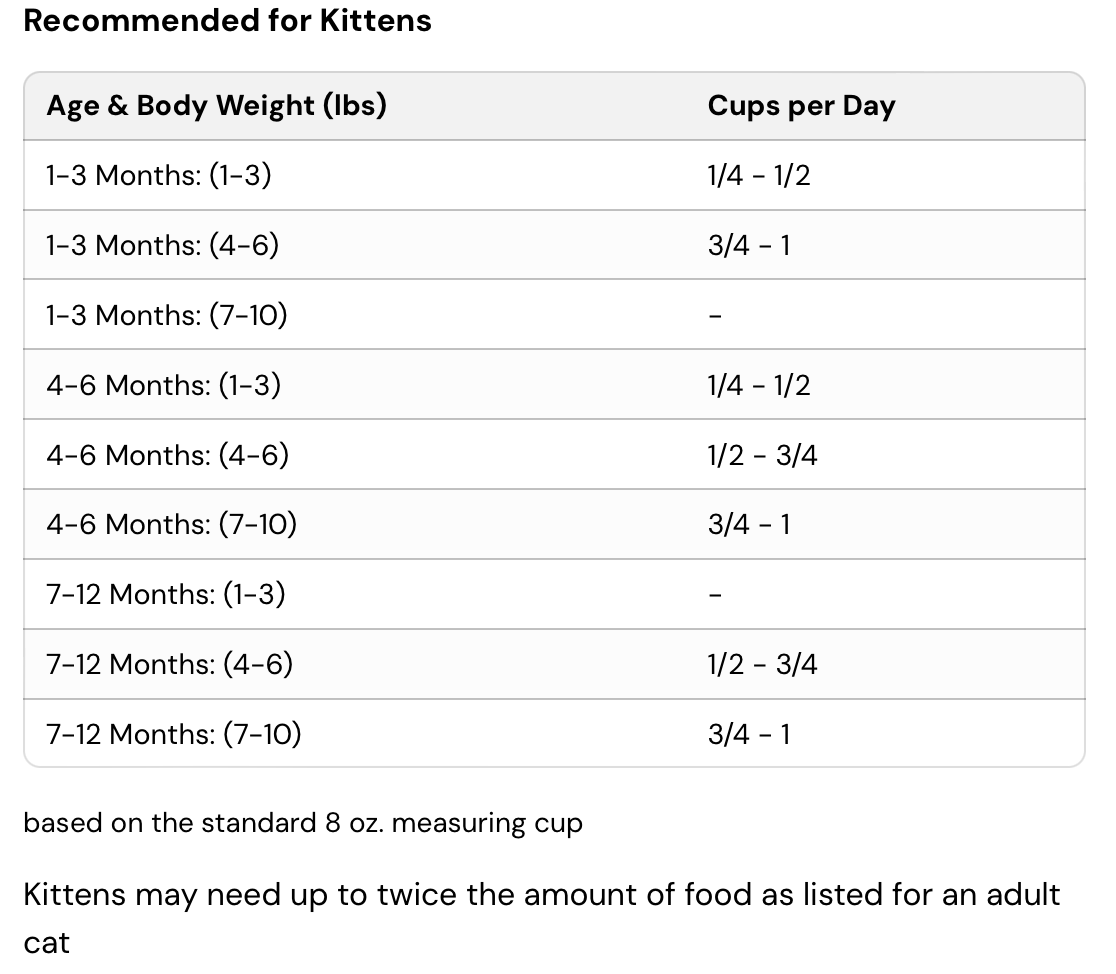Select the "7-12 Months: (7-10)" row label
Viewport: 1116px width, 974px height.
point(173,734)
